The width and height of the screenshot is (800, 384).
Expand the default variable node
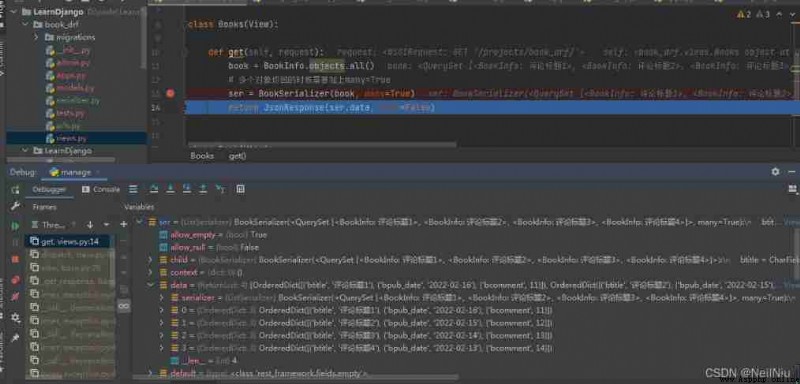150,374
